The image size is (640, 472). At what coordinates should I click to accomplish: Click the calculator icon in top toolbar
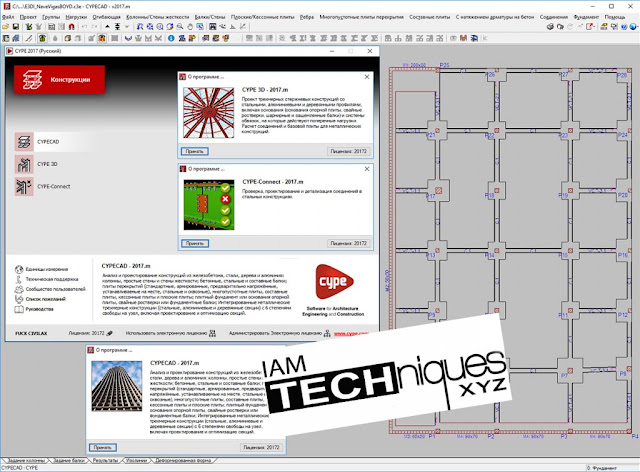[x=51, y=27]
